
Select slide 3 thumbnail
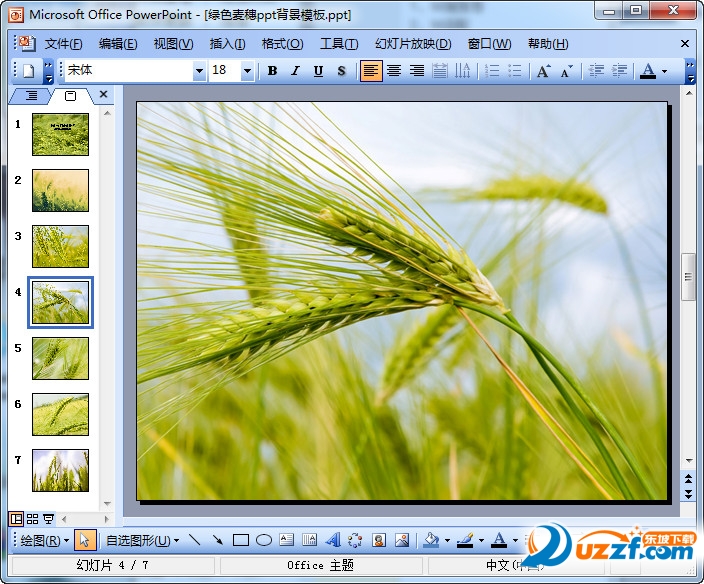click(x=60, y=246)
